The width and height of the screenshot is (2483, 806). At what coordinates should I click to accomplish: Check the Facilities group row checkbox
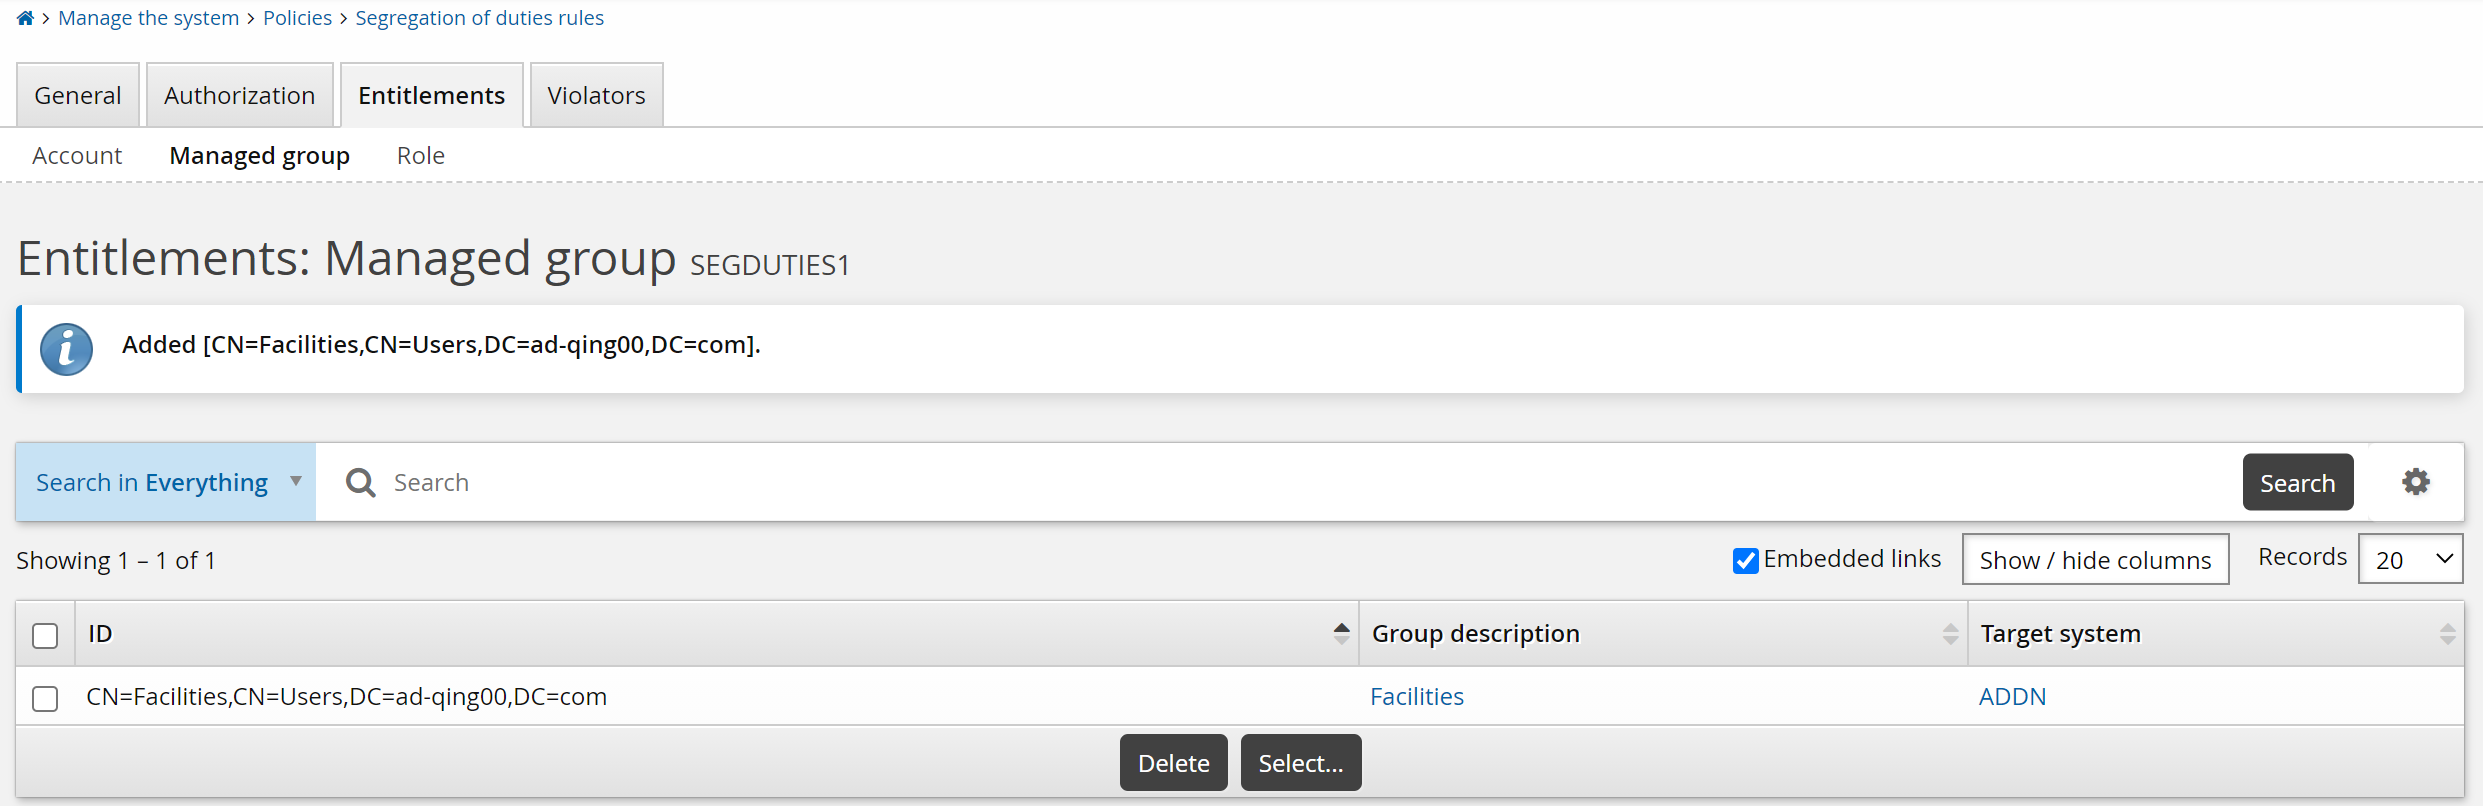coord(45,698)
